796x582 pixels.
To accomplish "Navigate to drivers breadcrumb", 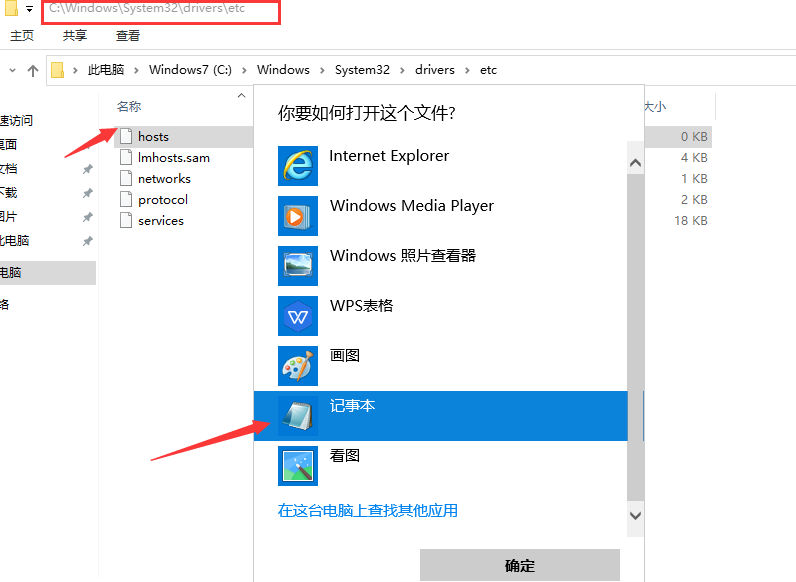I will [x=435, y=70].
